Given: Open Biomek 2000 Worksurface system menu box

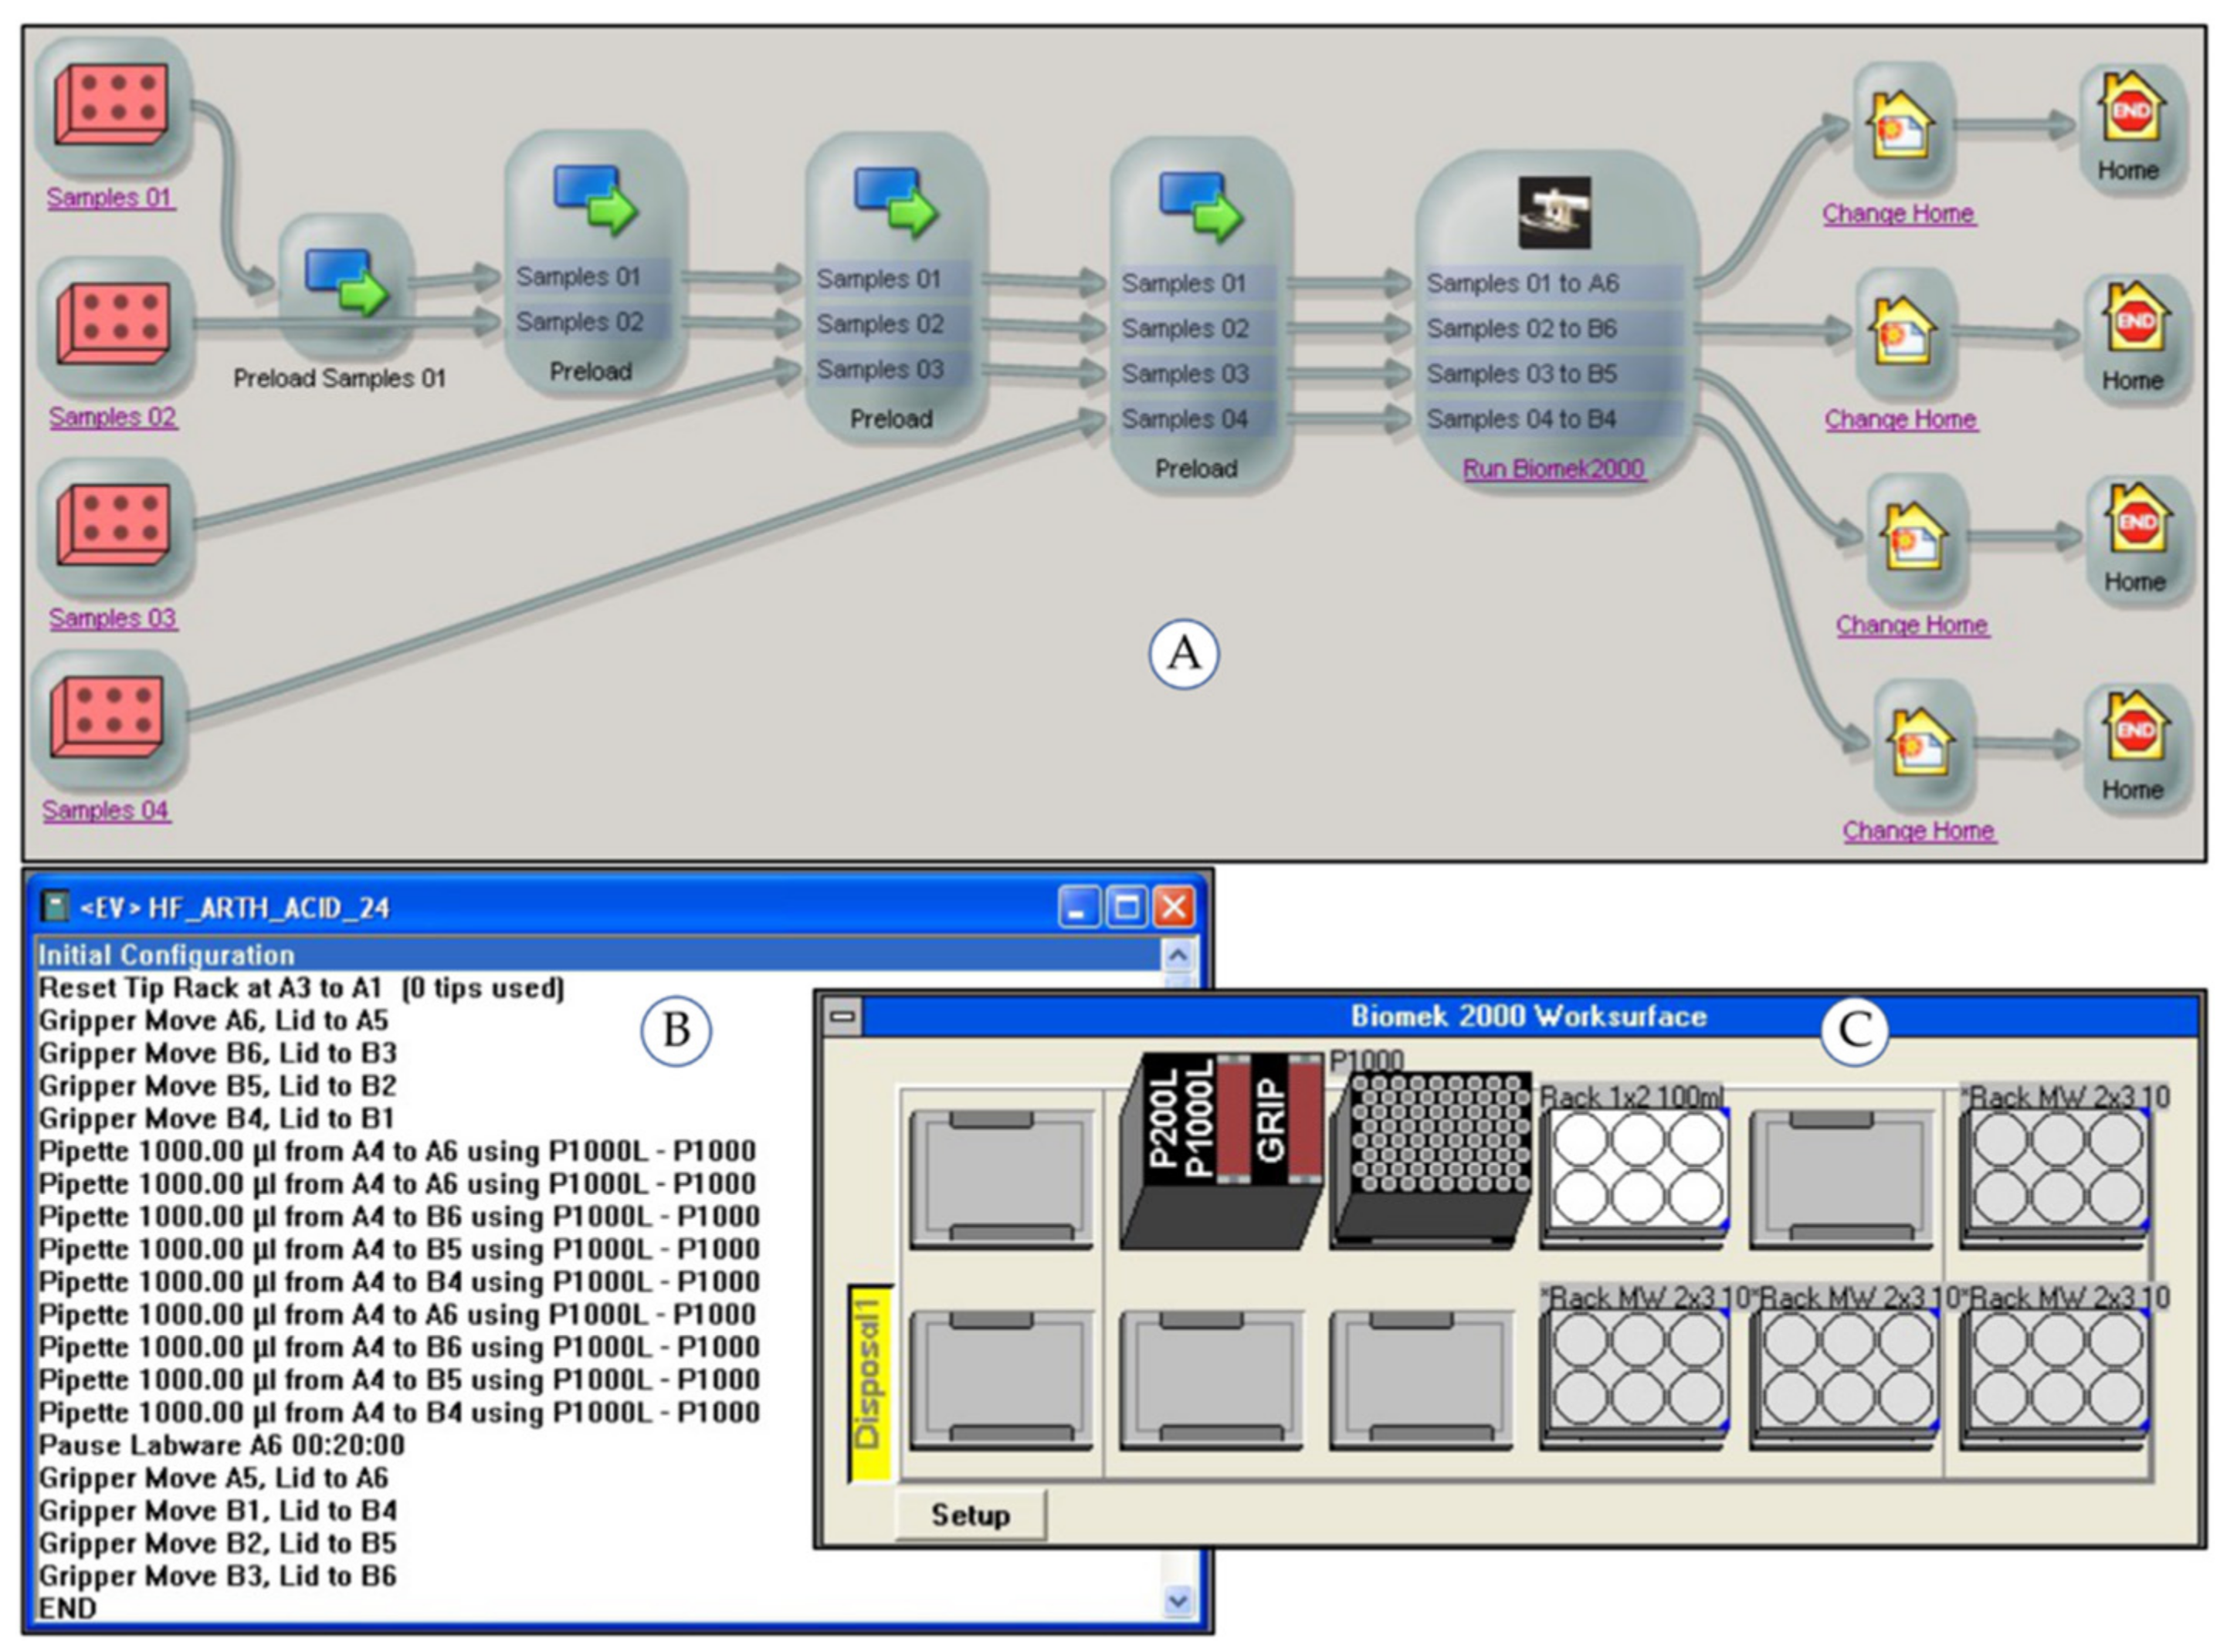Looking at the screenshot, I should (x=843, y=1017).
